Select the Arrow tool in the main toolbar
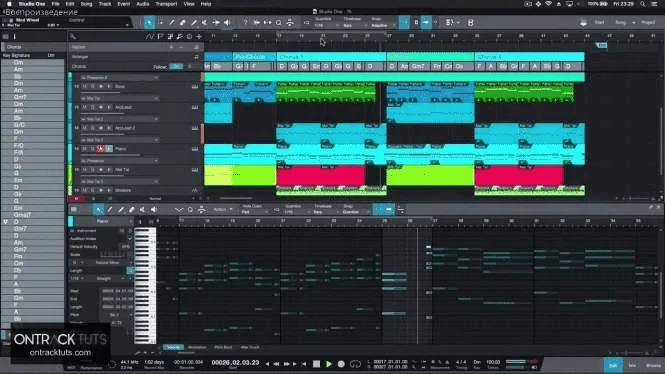665x374 pixels. point(149,22)
